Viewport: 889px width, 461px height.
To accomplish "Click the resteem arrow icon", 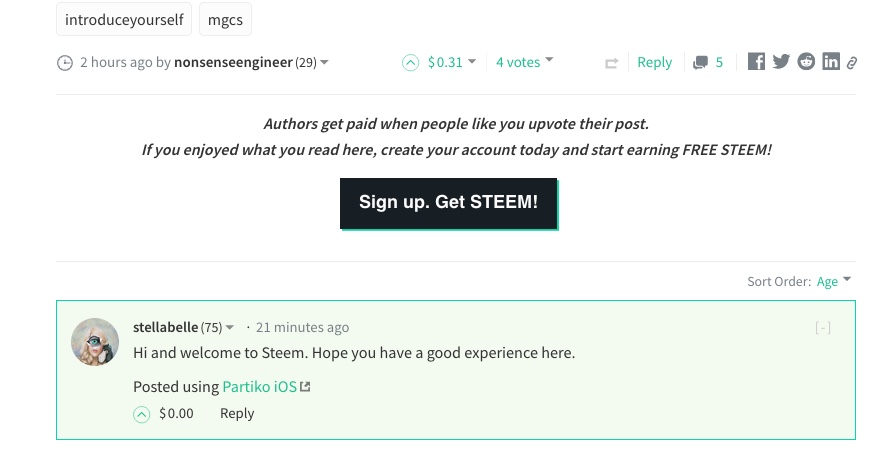I will click(x=611, y=63).
